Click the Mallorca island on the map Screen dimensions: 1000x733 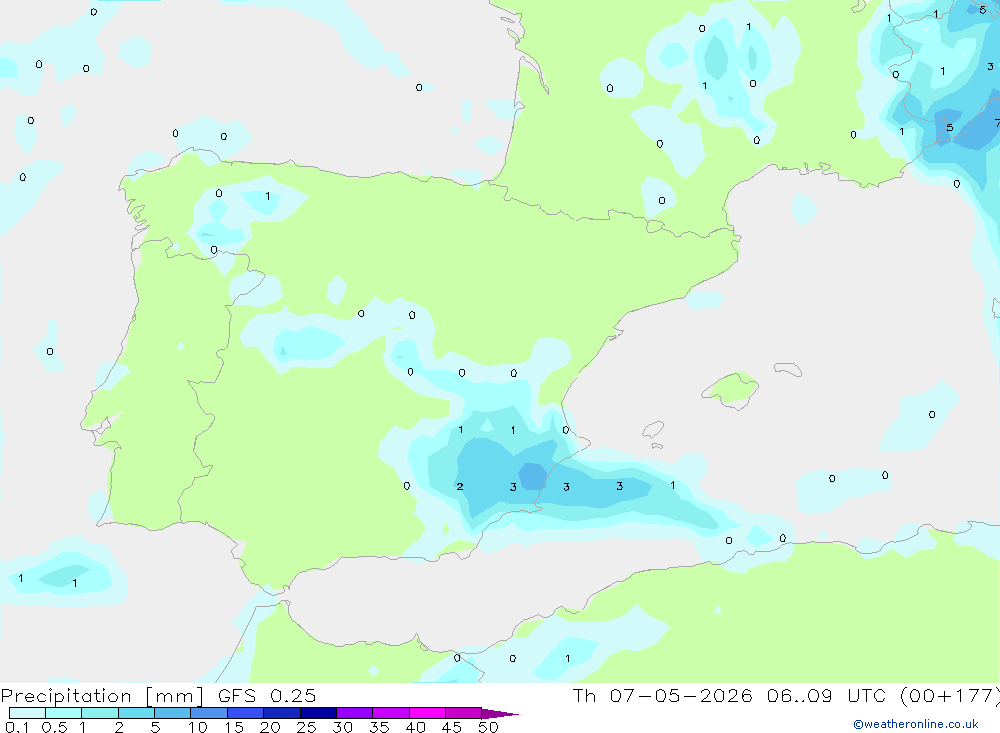(x=731, y=389)
